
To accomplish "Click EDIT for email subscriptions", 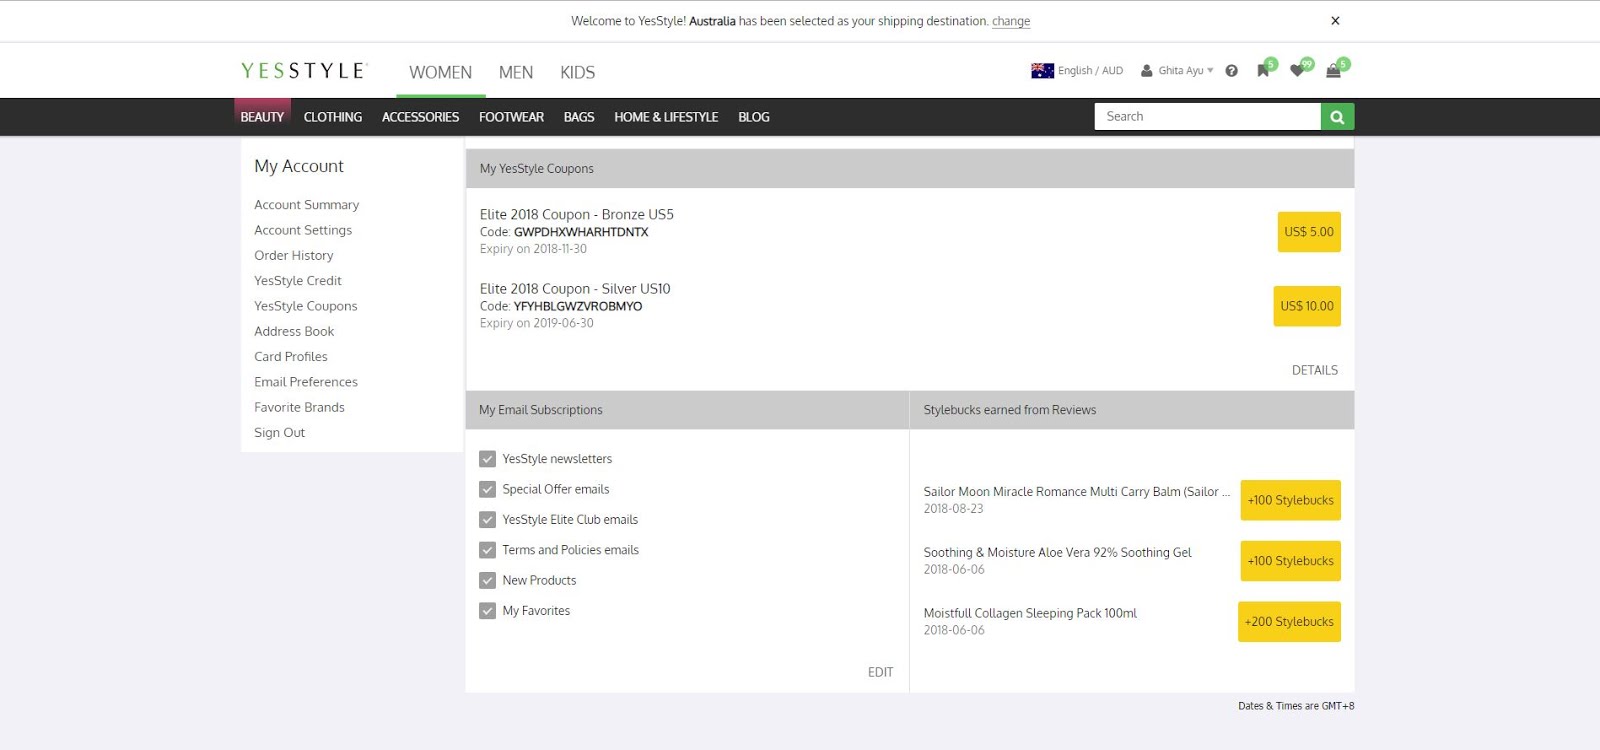I will point(880,672).
